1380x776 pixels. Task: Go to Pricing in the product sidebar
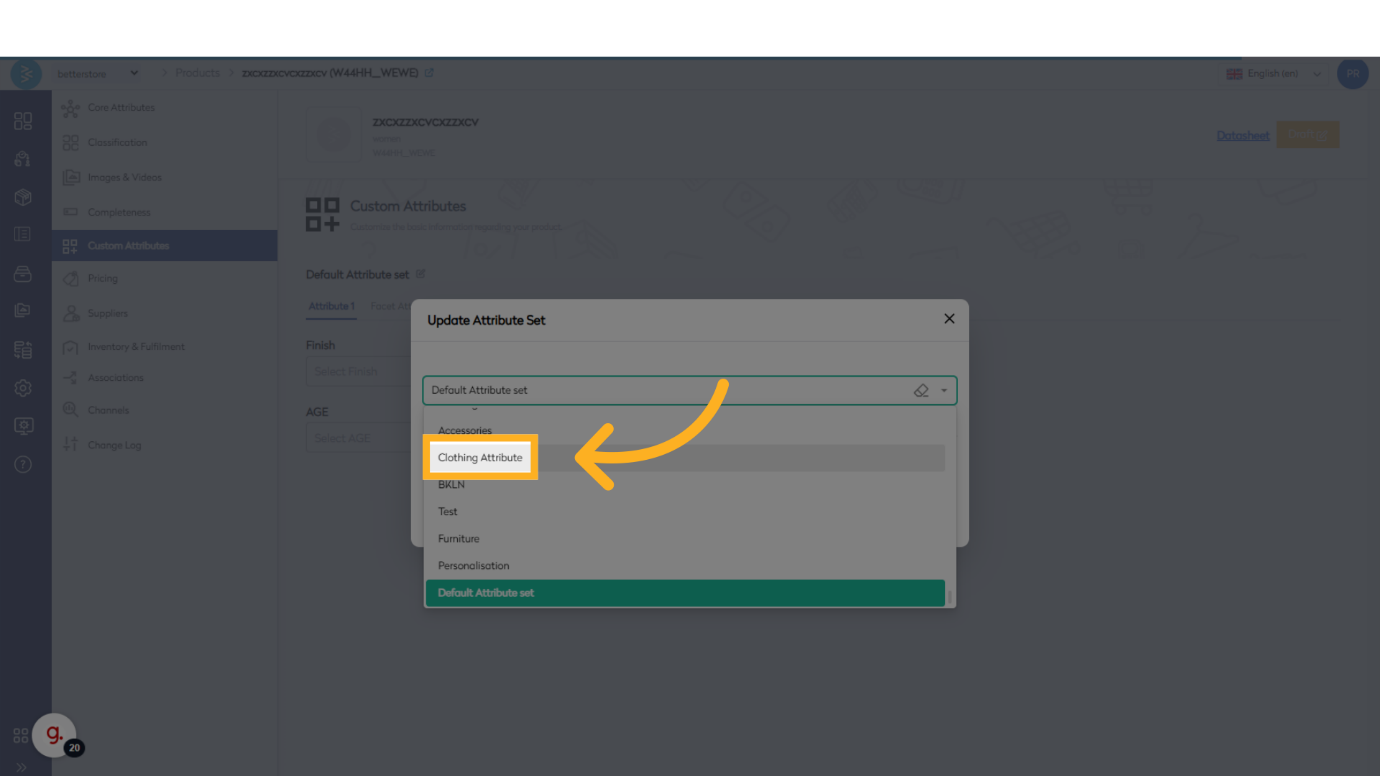103,278
